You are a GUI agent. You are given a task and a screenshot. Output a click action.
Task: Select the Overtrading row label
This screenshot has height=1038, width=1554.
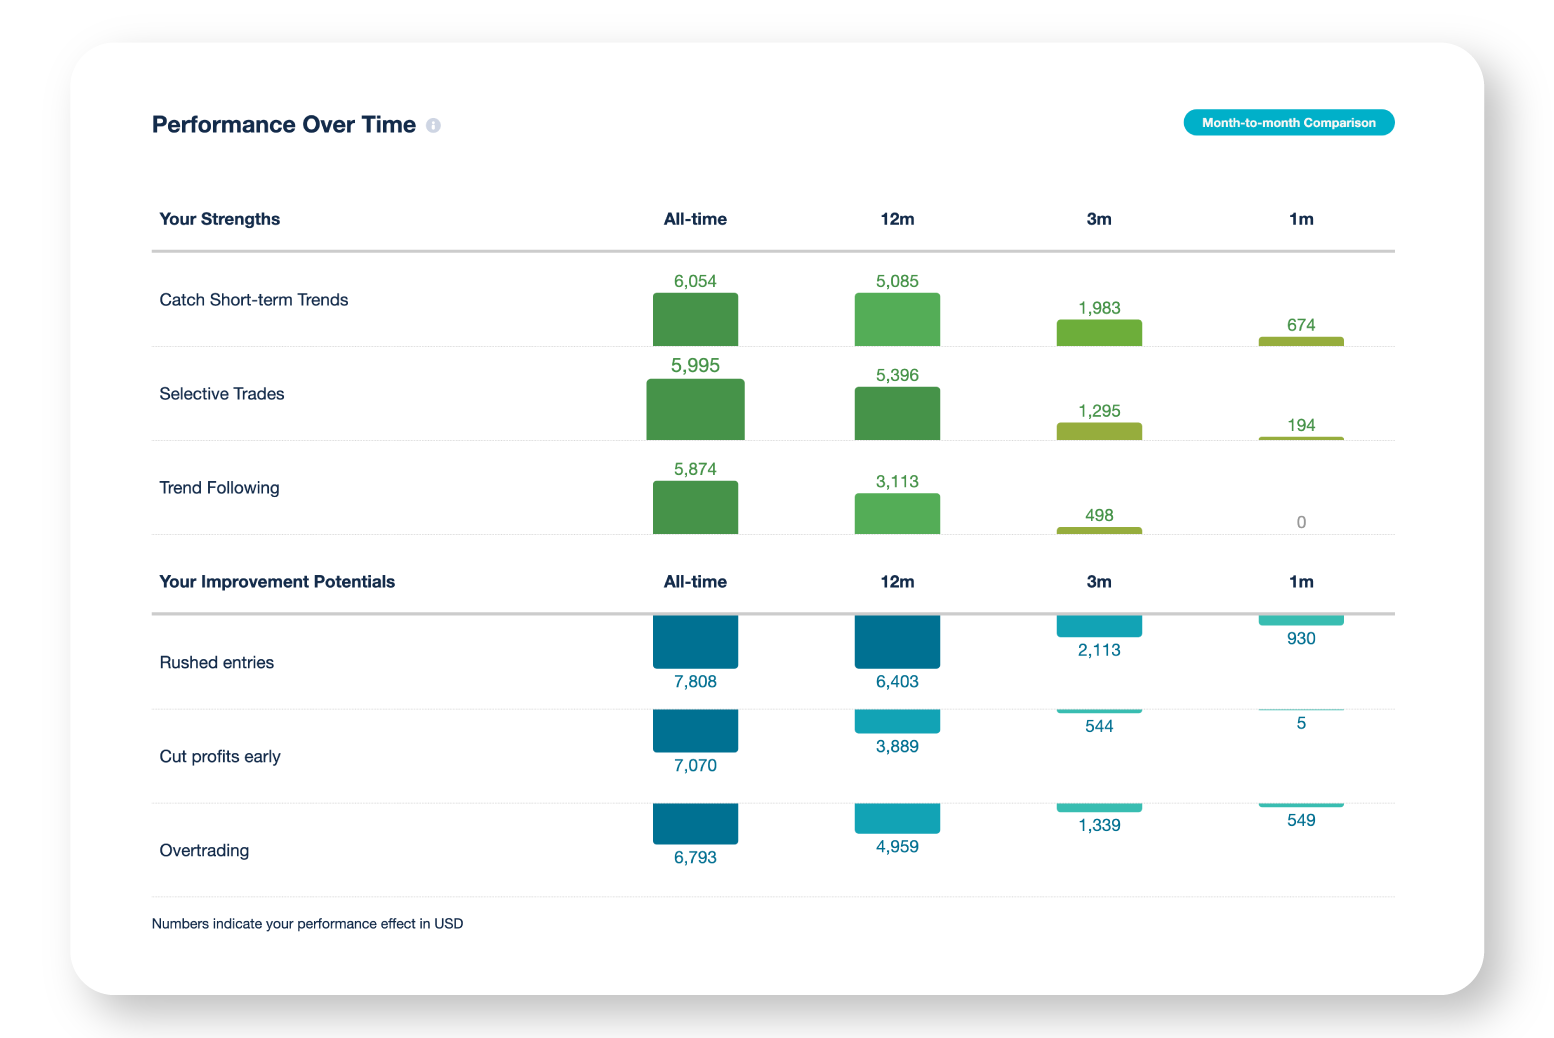(204, 851)
